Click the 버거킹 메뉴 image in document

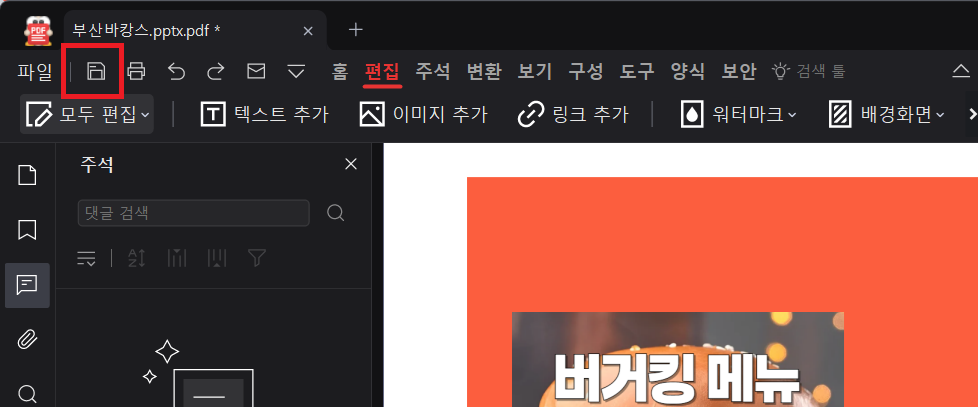[x=677, y=360]
